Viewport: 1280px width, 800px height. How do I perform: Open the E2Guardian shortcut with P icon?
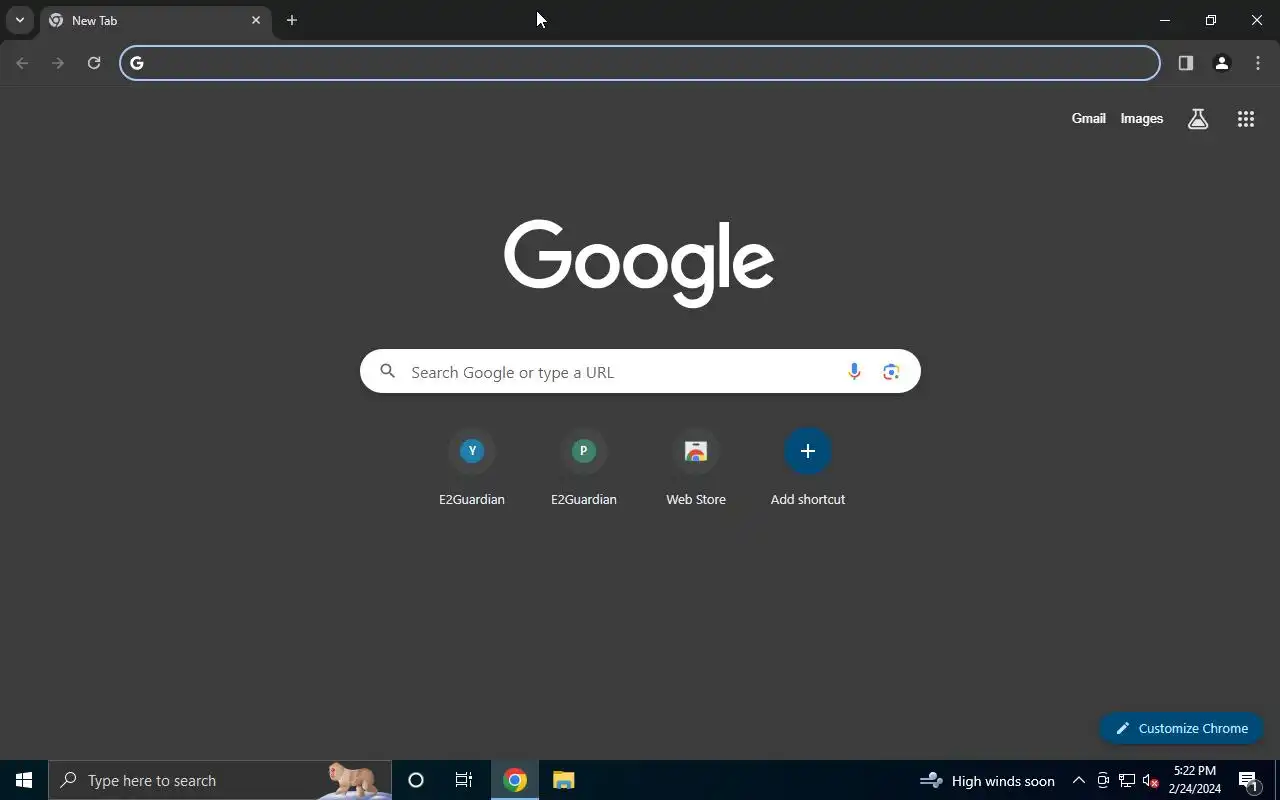click(584, 469)
